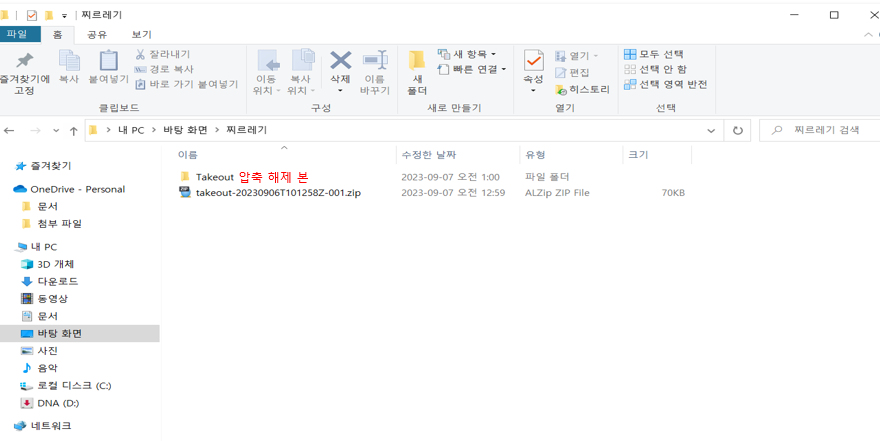Refresh the folder view
The image size is (880, 441).
click(738, 131)
